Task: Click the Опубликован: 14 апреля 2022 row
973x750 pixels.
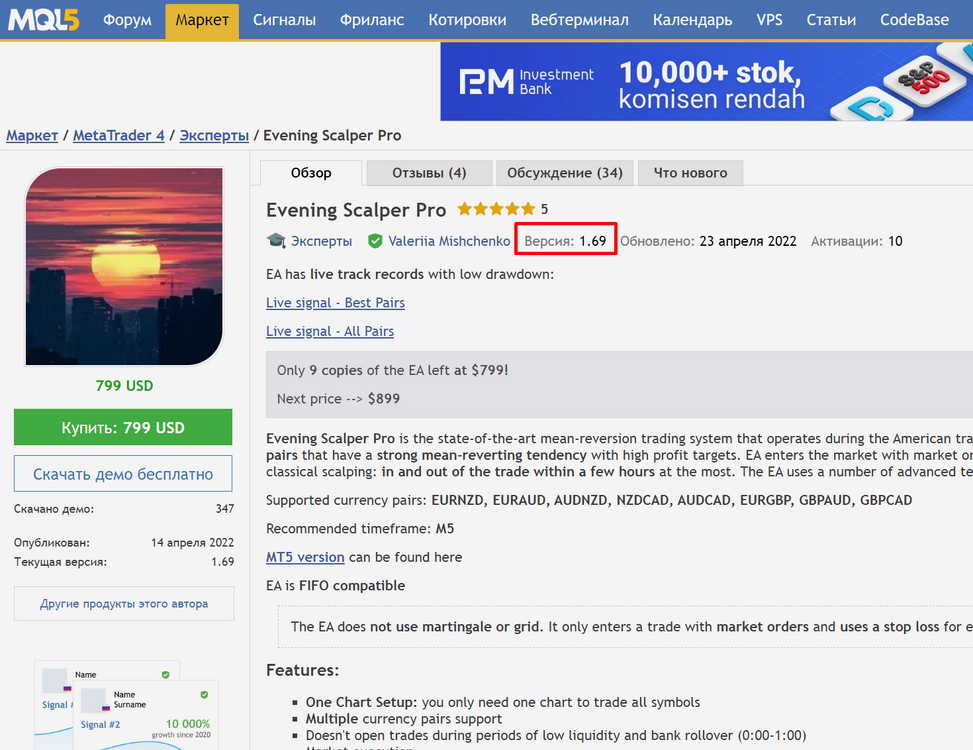Action: (124, 543)
